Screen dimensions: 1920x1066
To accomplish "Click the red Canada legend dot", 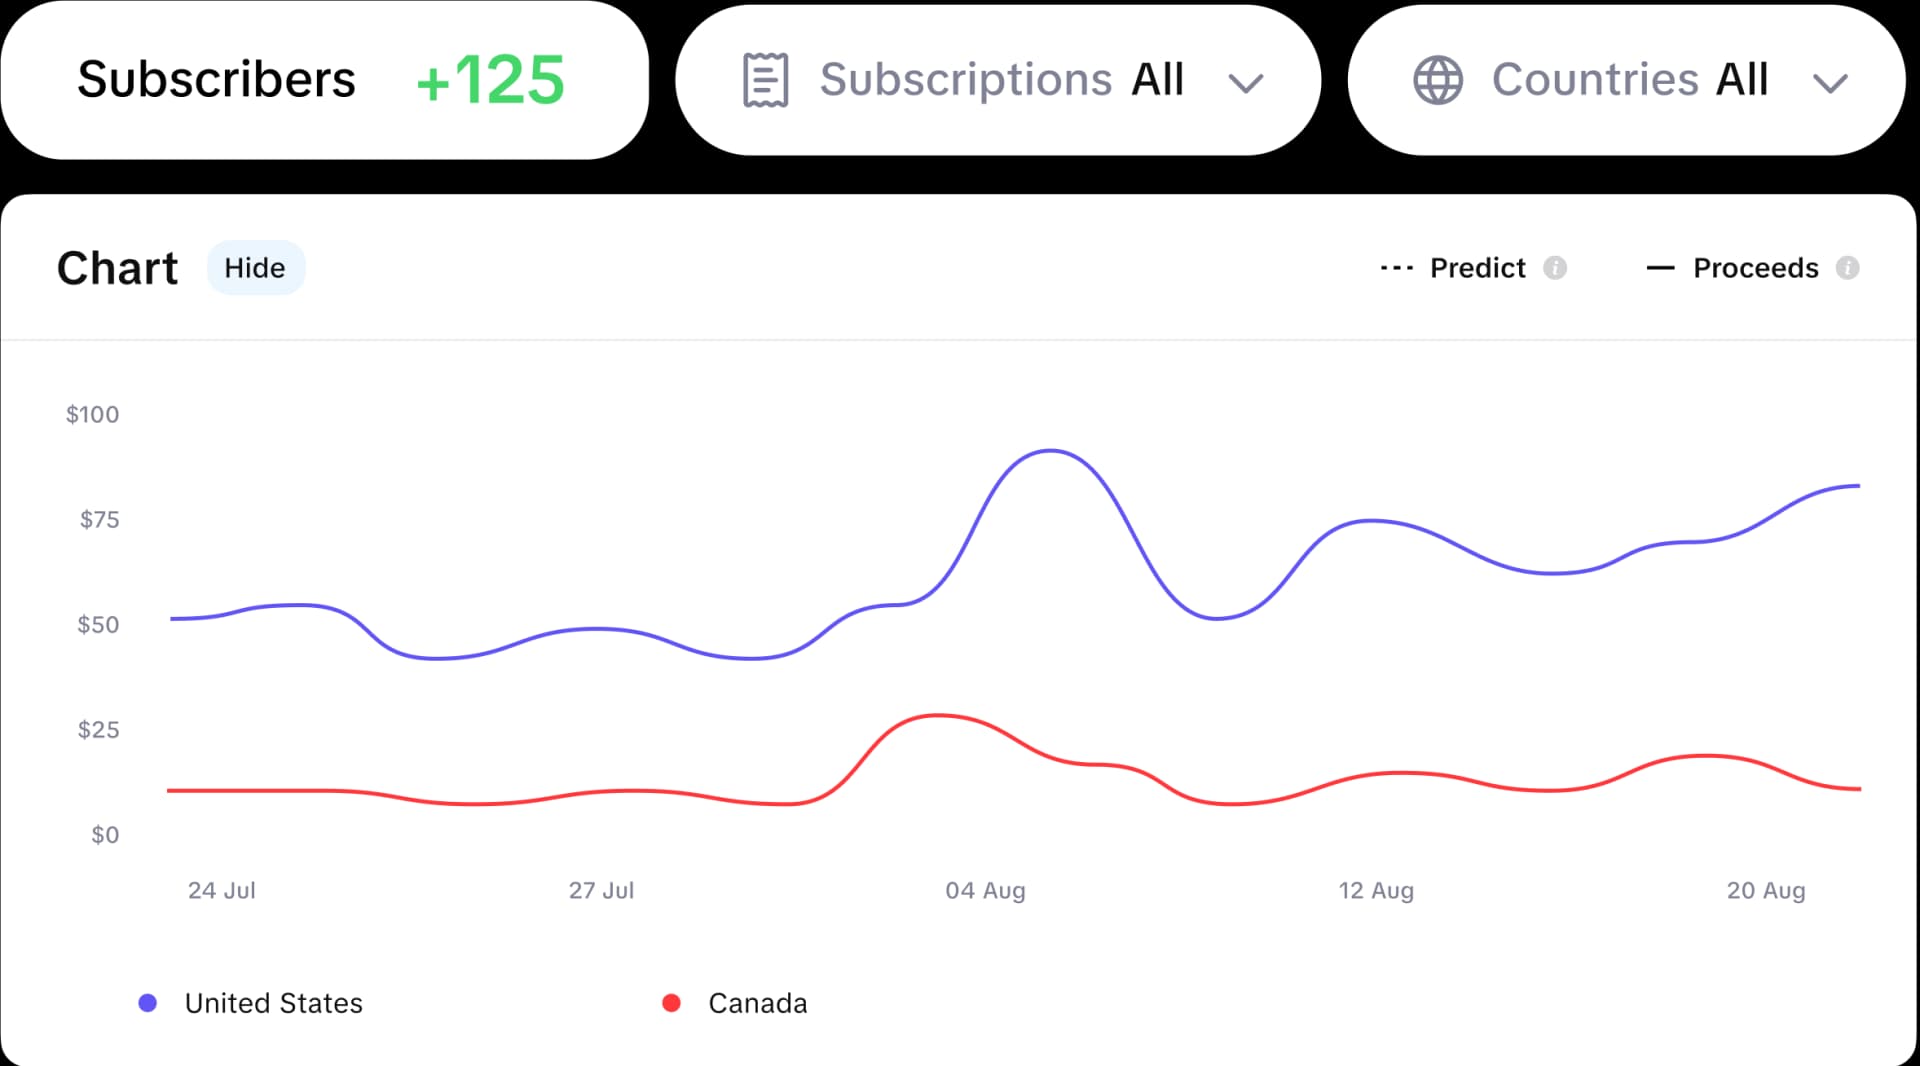I will [x=671, y=1002].
